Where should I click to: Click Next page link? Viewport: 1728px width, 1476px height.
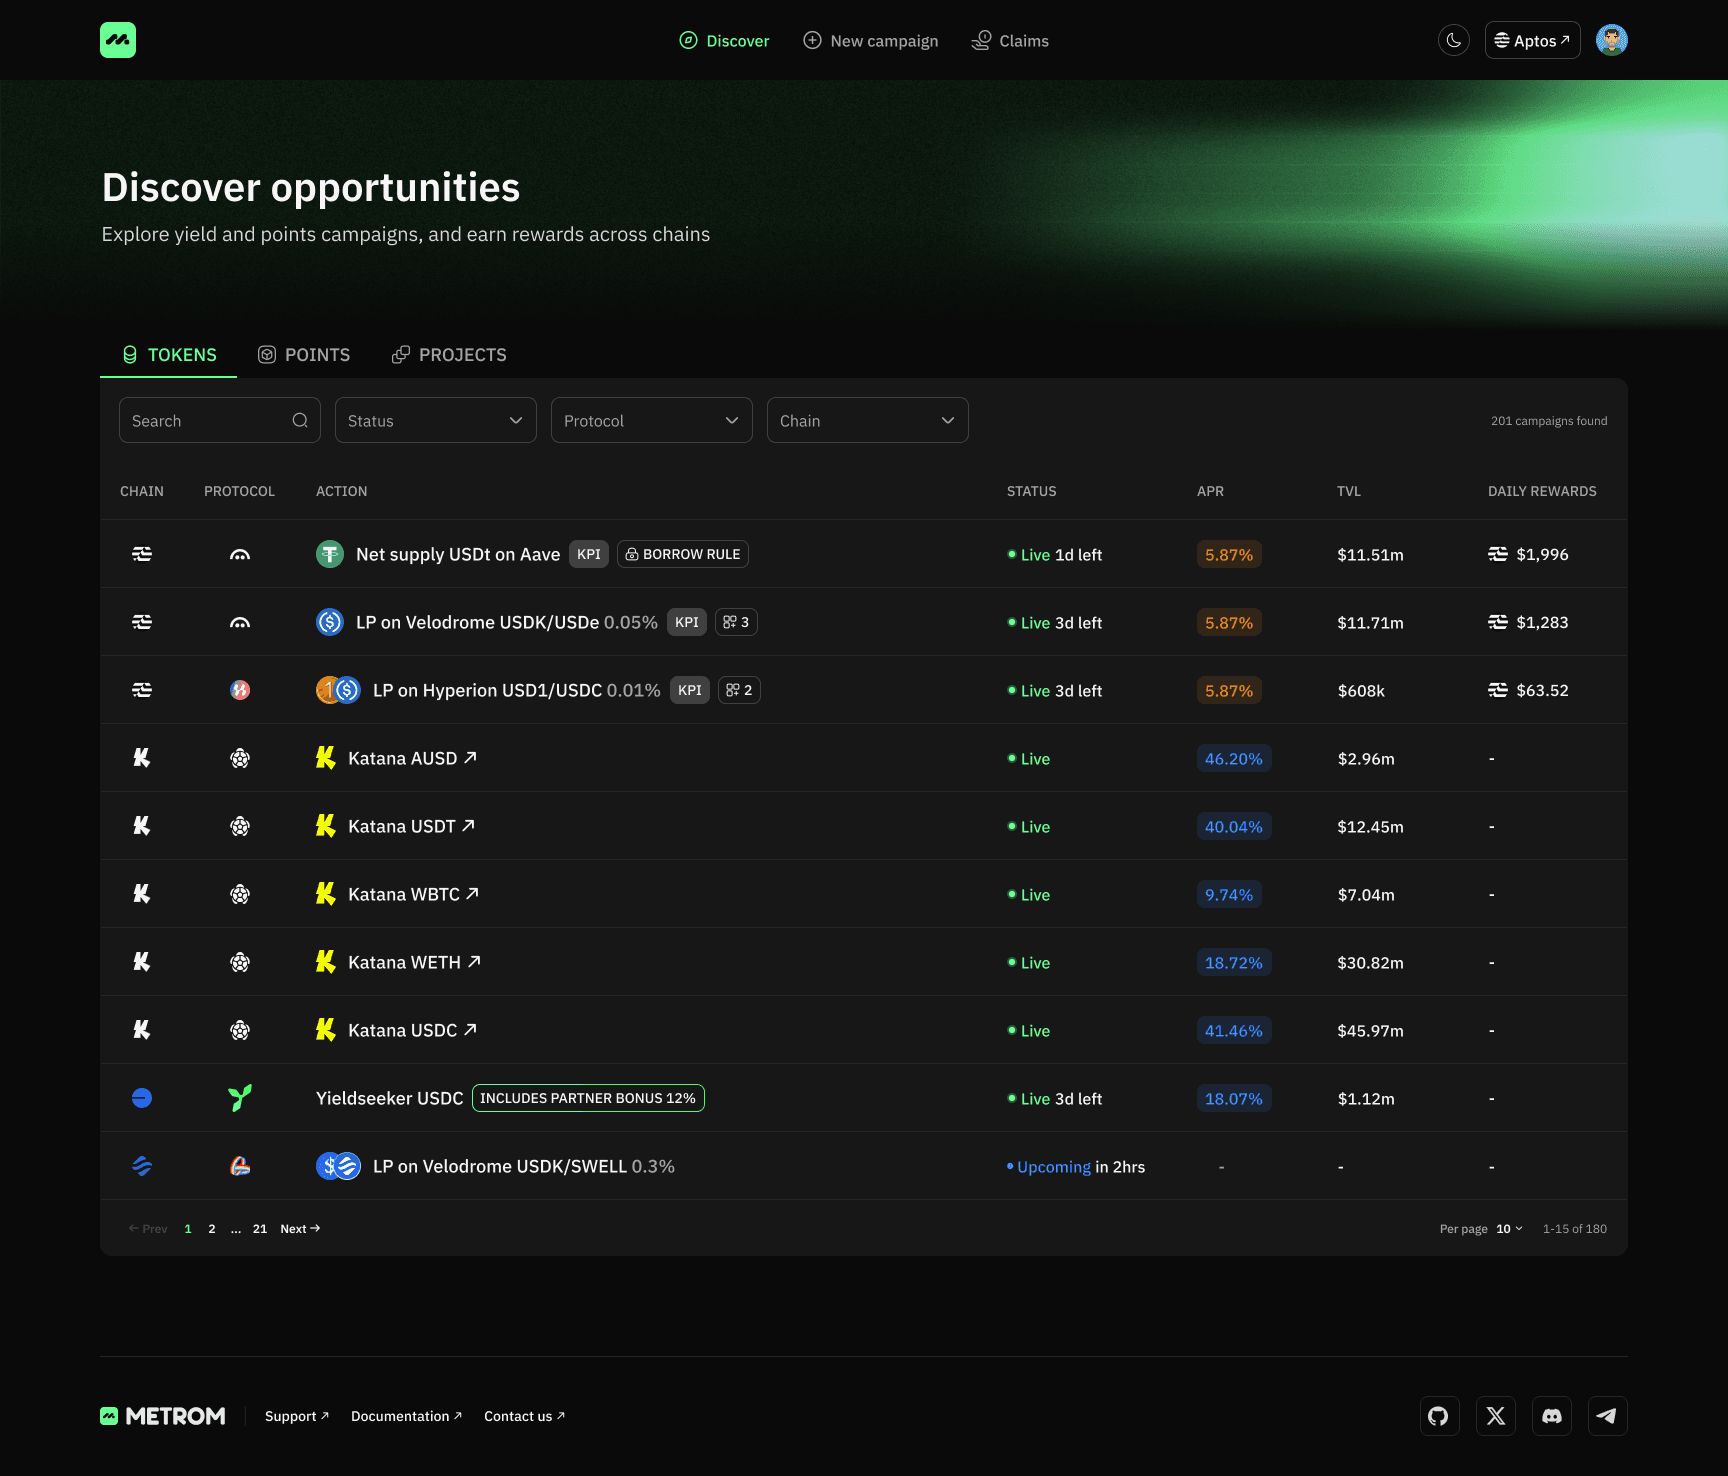pyautogui.click(x=300, y=1229)
